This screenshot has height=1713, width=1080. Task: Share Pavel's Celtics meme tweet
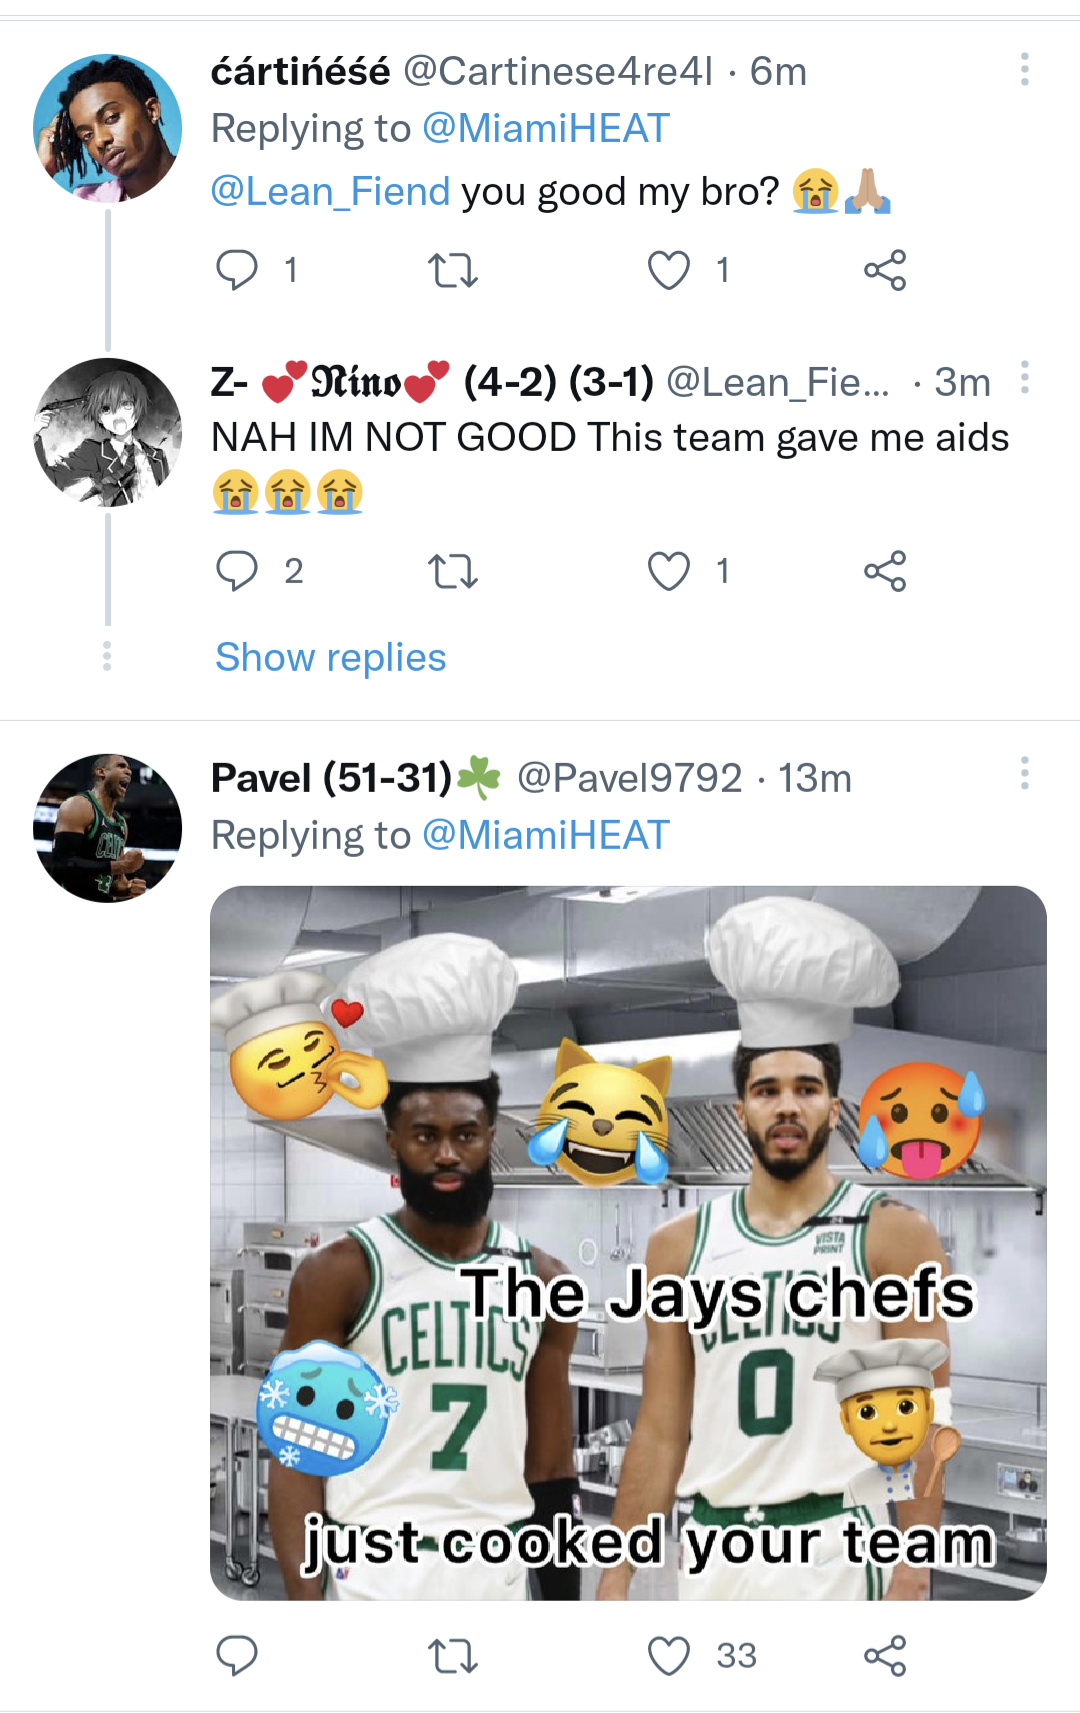tap(885, 1656)
